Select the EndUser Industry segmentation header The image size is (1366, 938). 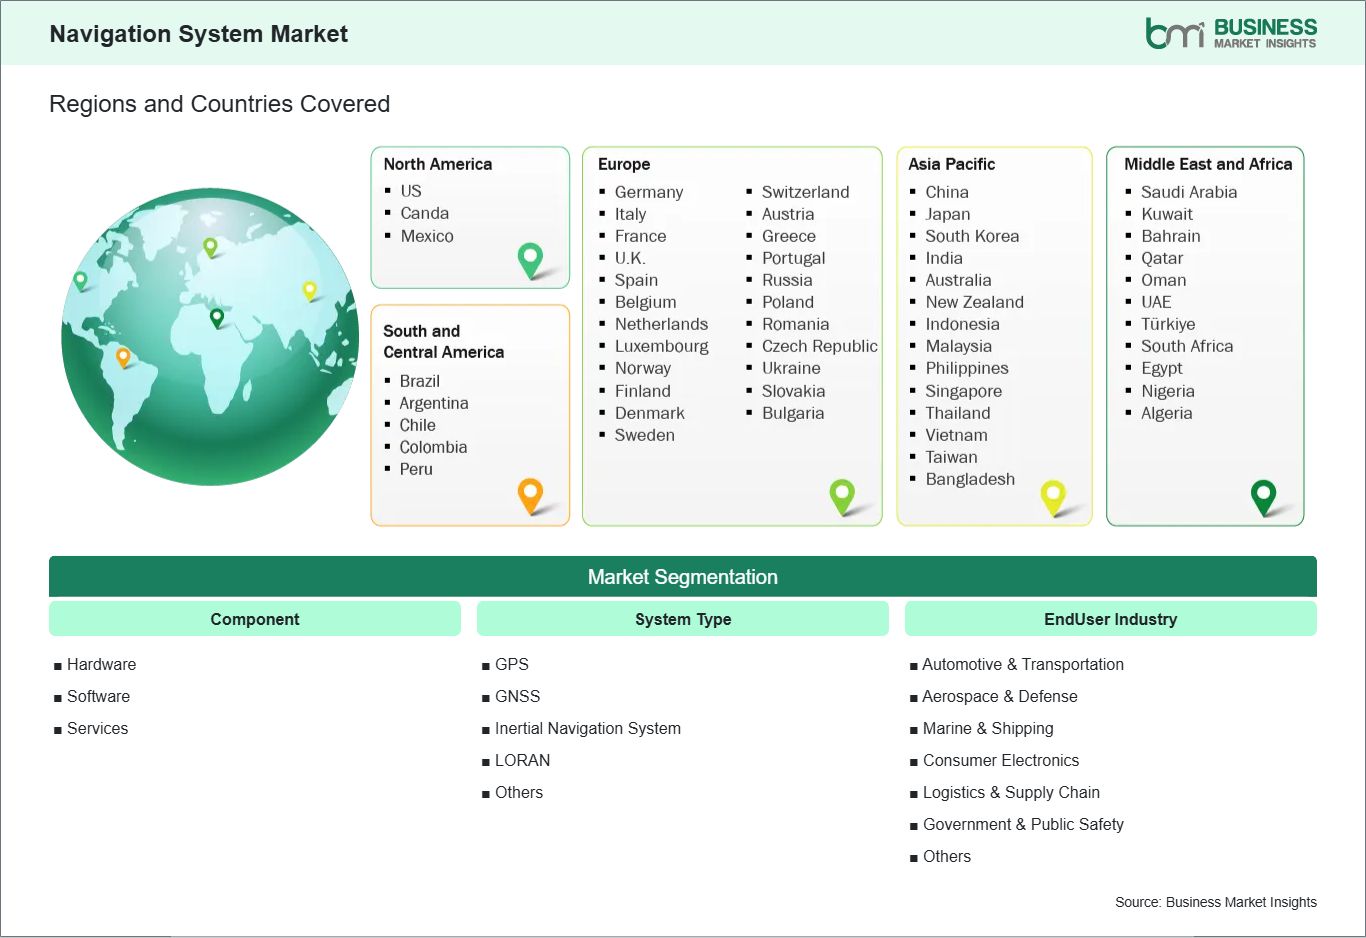[1111, 619]
